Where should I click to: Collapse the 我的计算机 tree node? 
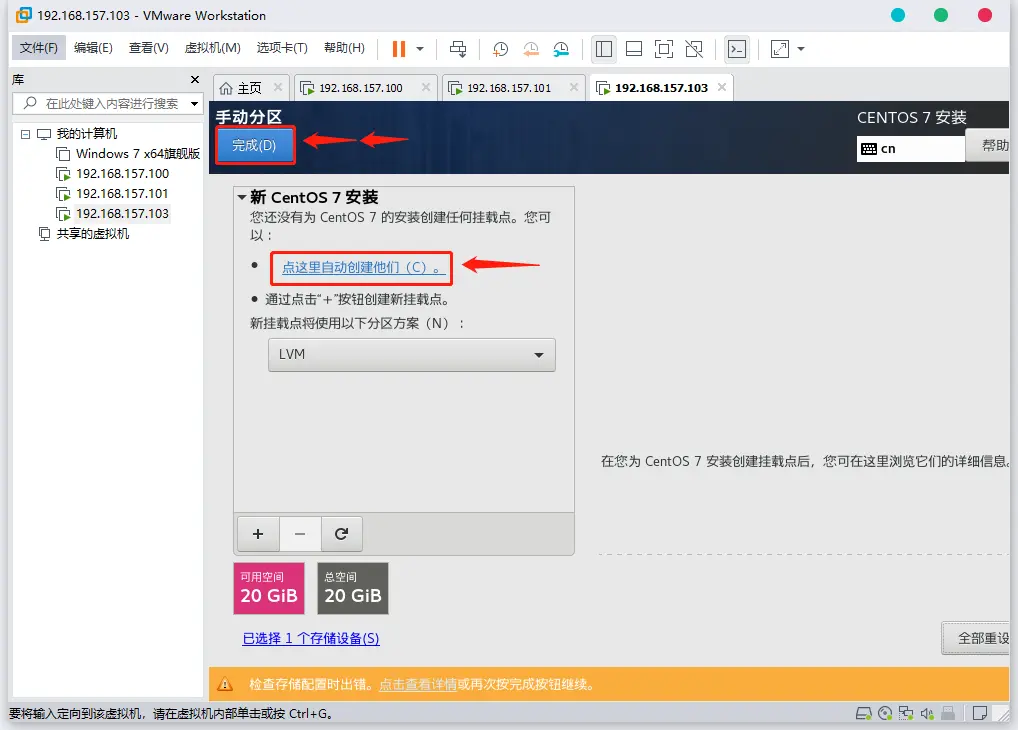[x=25, y=134]
